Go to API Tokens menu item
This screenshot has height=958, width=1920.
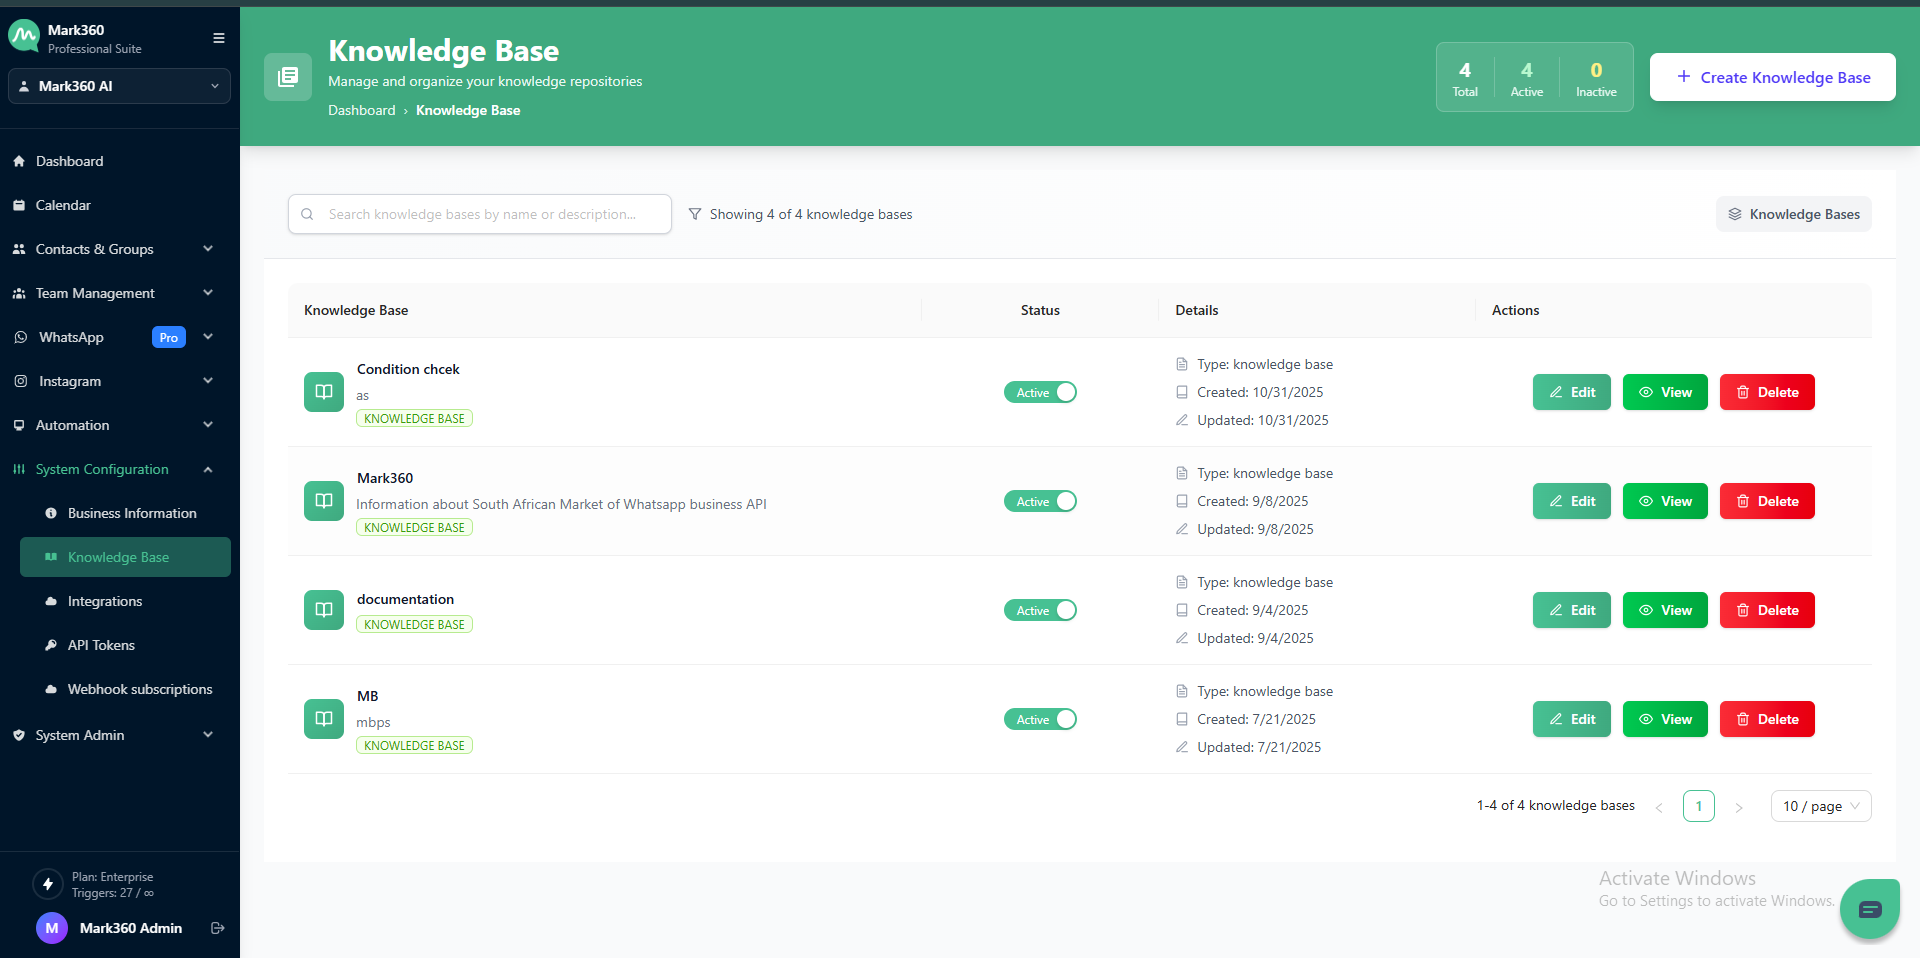101,645
